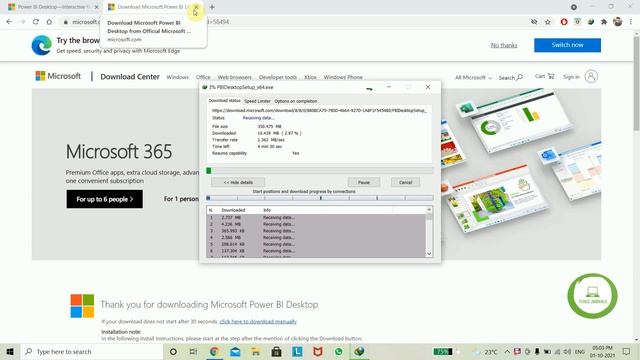The width and height of the screenshot is (640, 360).
Task: Open the clock showing 01-10-2021
Action: click(x=602, y=351)
